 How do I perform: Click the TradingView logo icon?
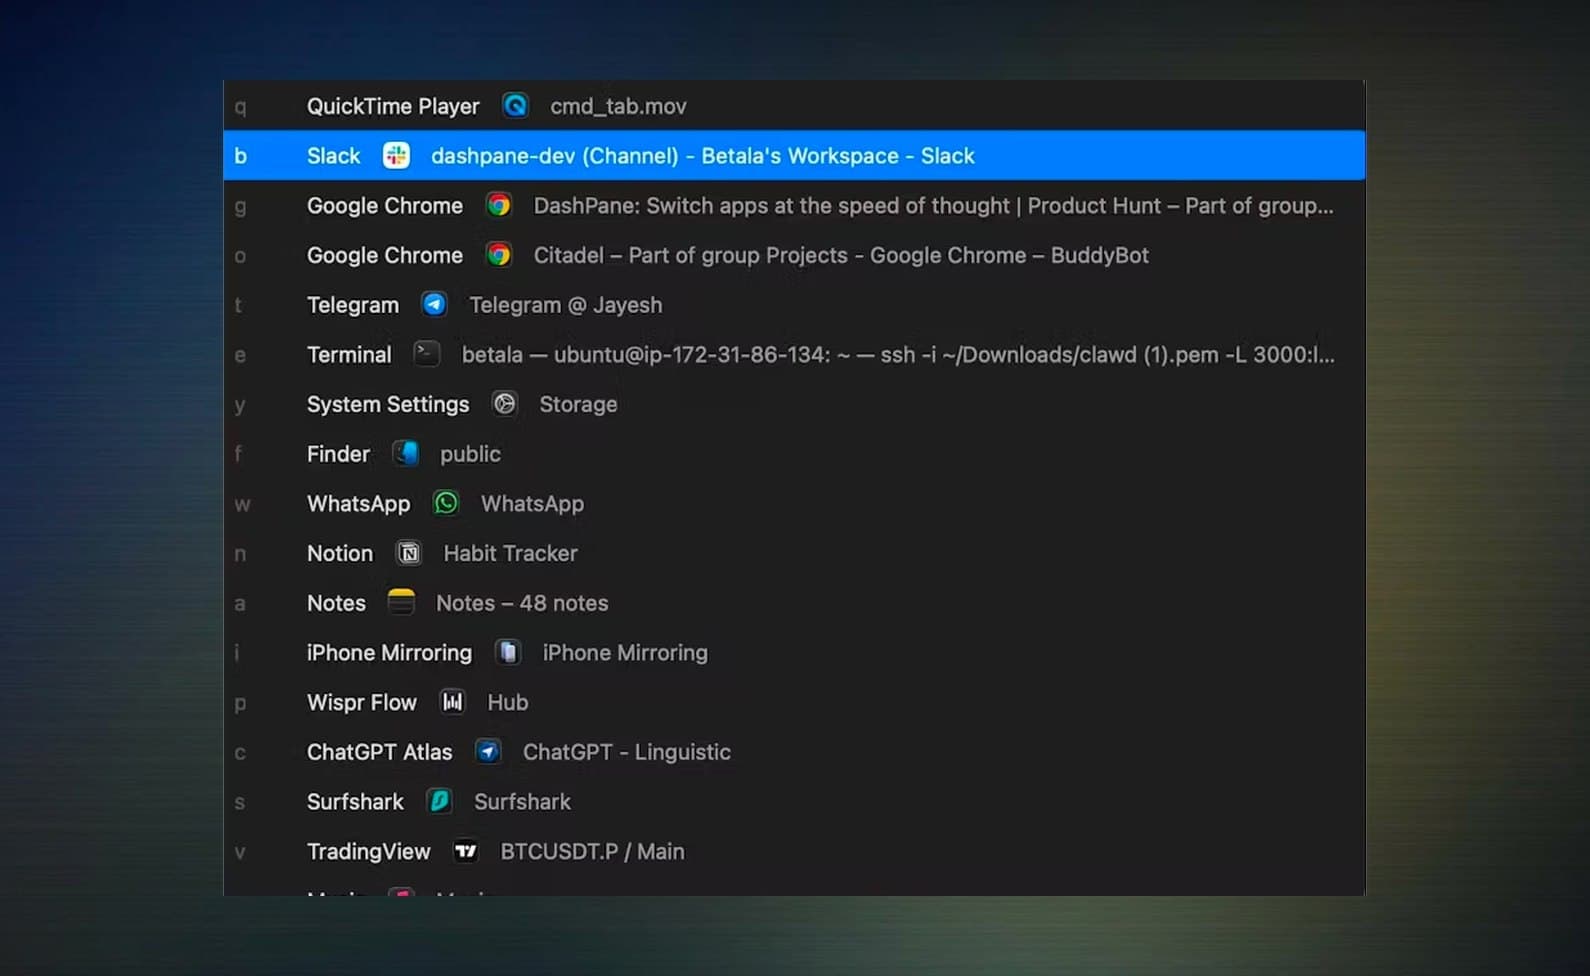[x=466, y=851]
